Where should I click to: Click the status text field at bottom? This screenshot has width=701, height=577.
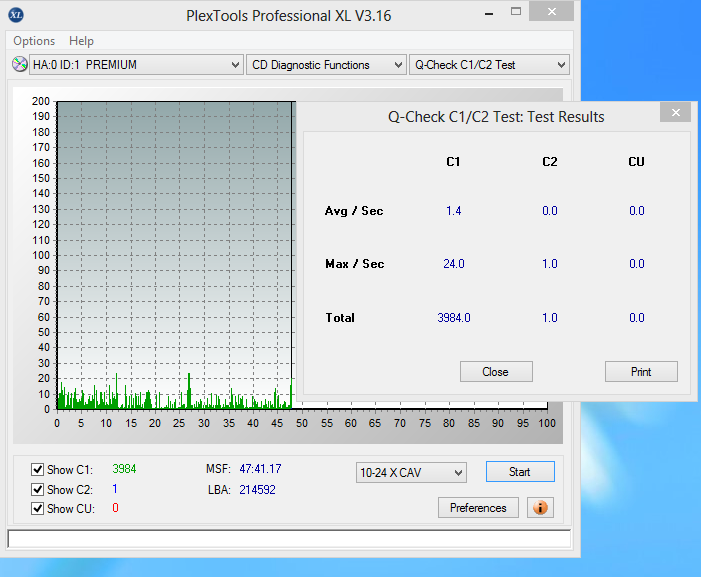tap(289, 539)
